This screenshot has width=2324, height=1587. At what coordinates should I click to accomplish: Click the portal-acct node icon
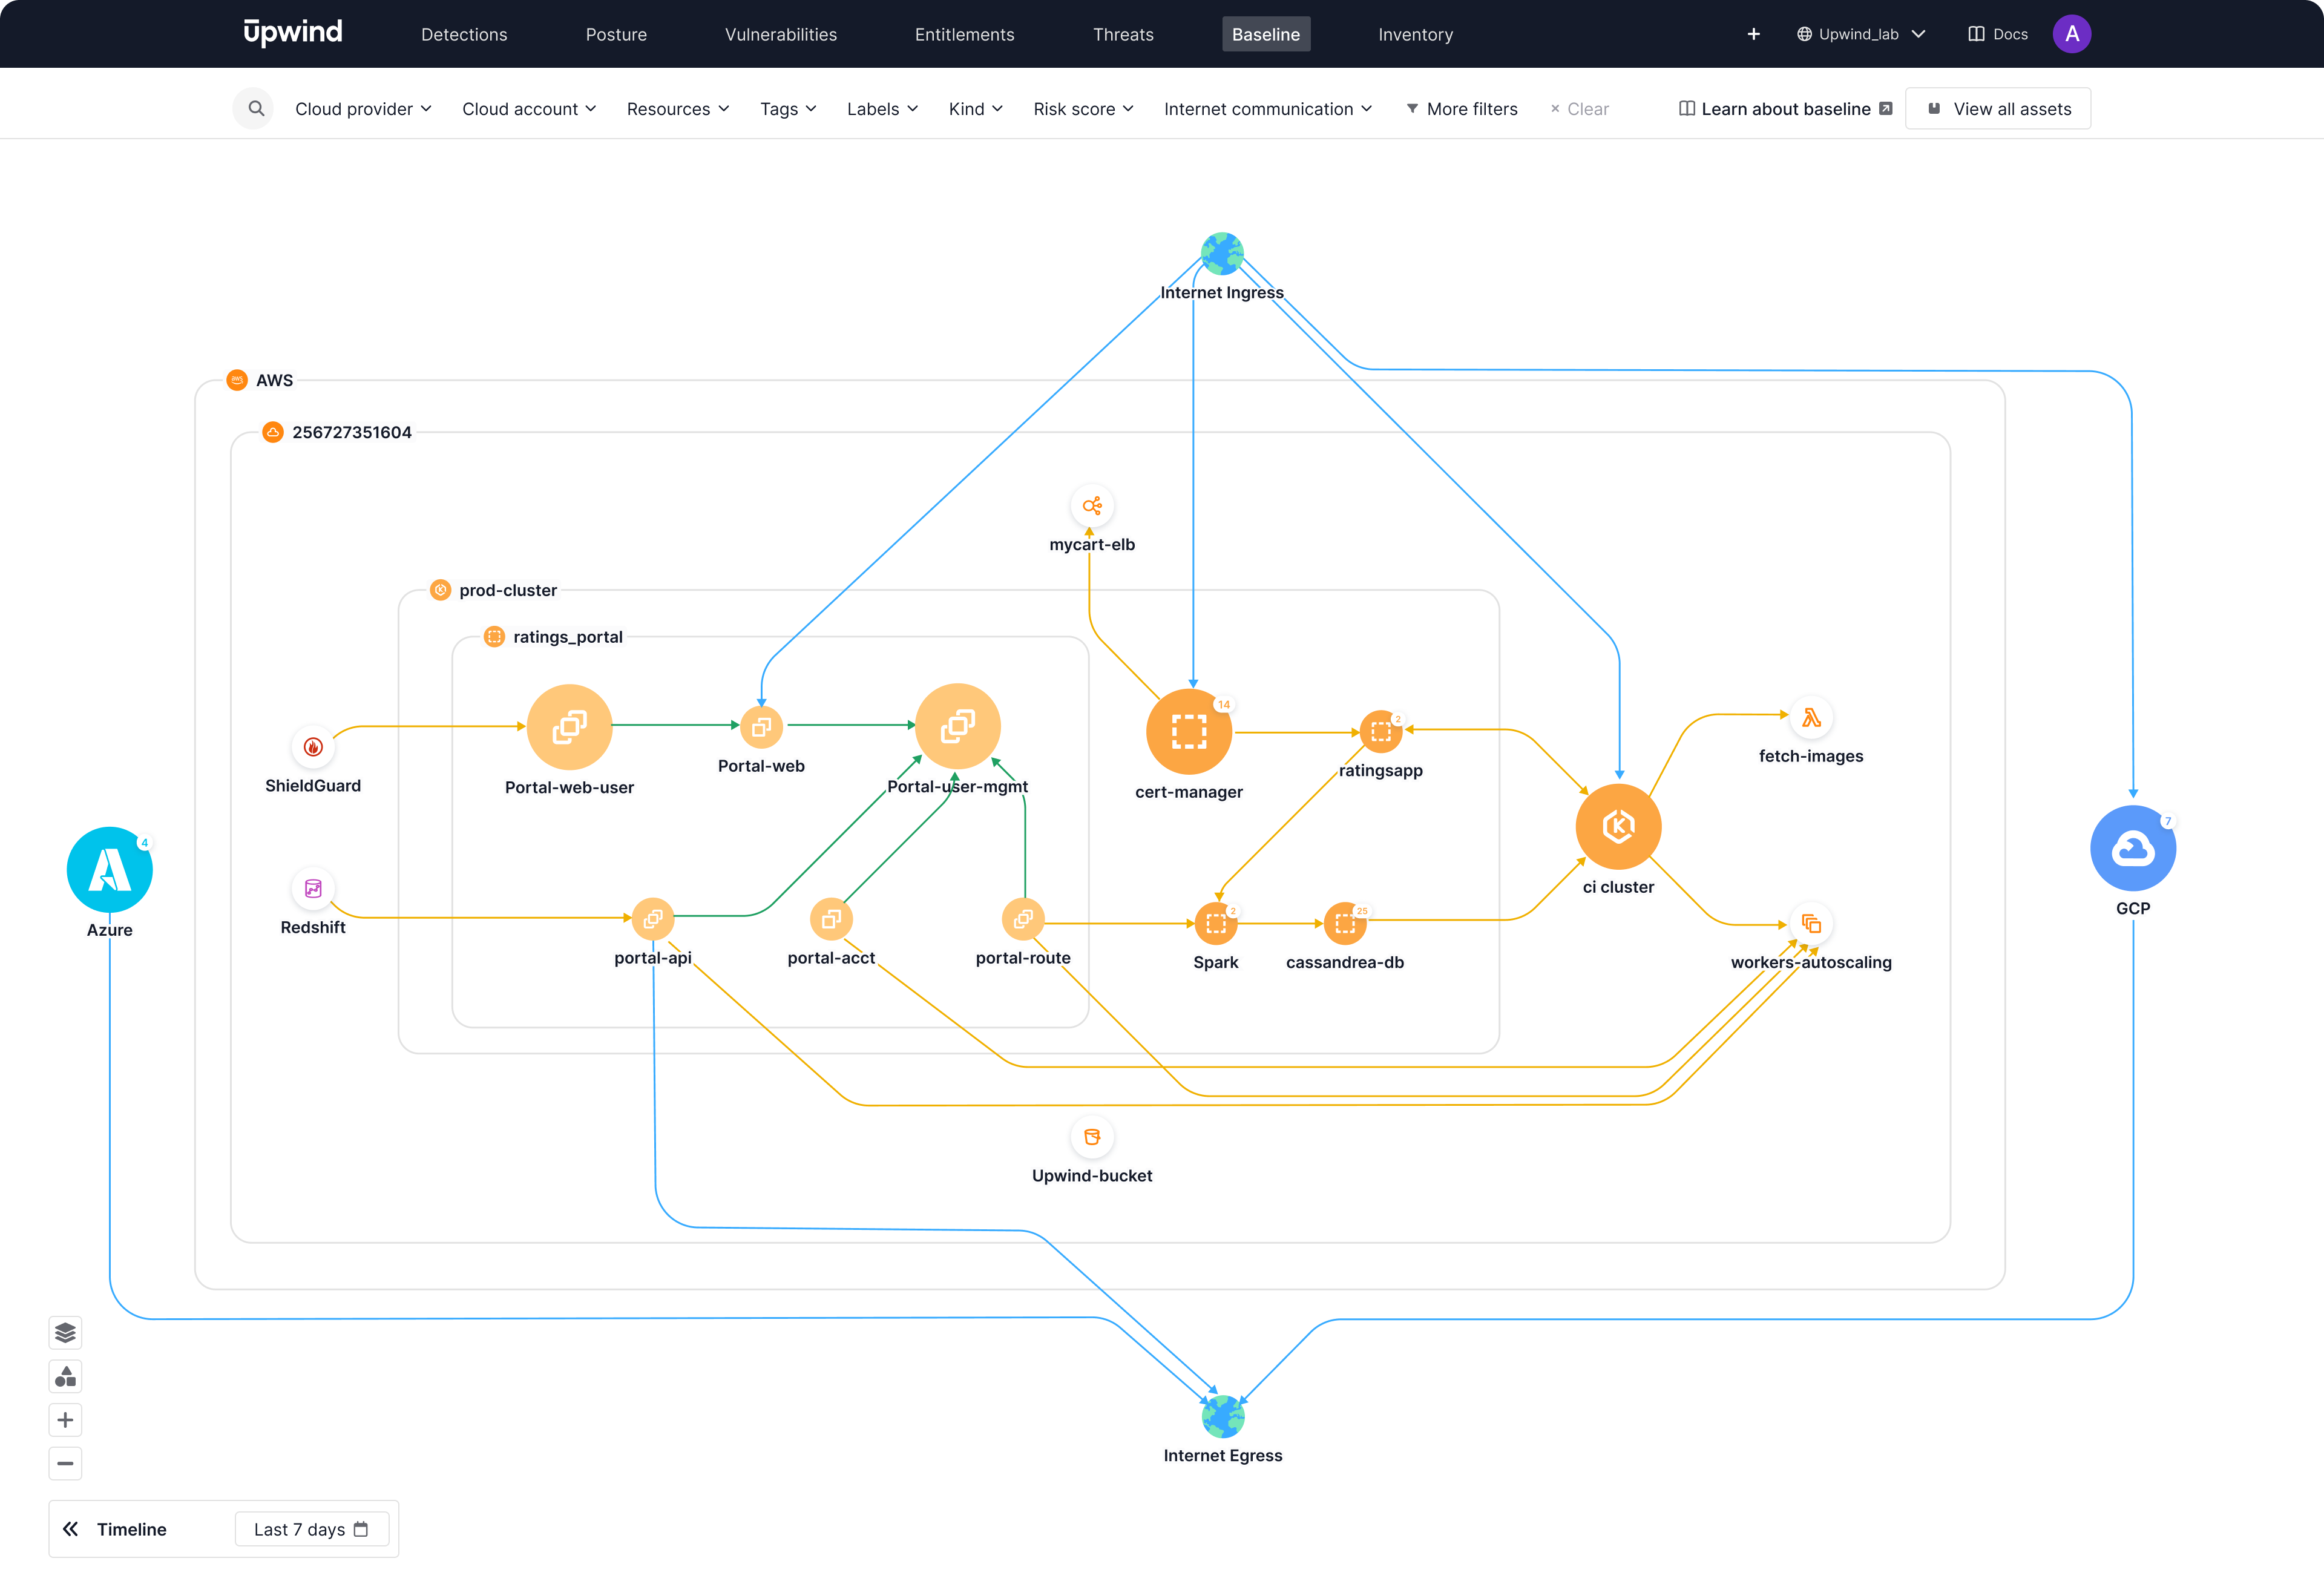(831, 919)
